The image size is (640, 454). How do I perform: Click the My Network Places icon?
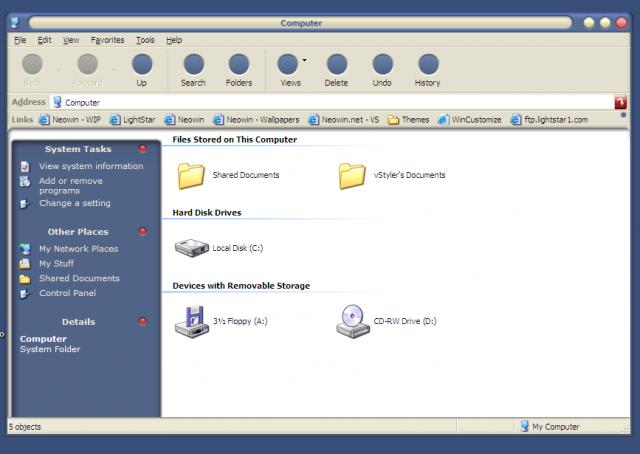point(25,249)
